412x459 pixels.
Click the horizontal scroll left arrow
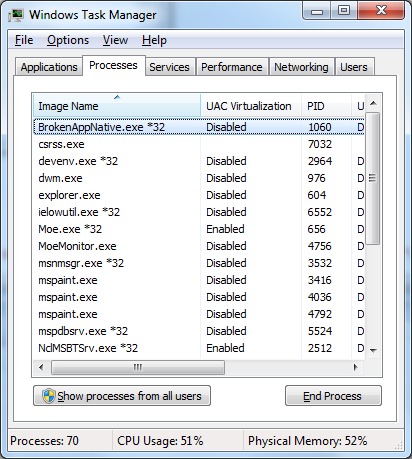click(x=41, y=367)
